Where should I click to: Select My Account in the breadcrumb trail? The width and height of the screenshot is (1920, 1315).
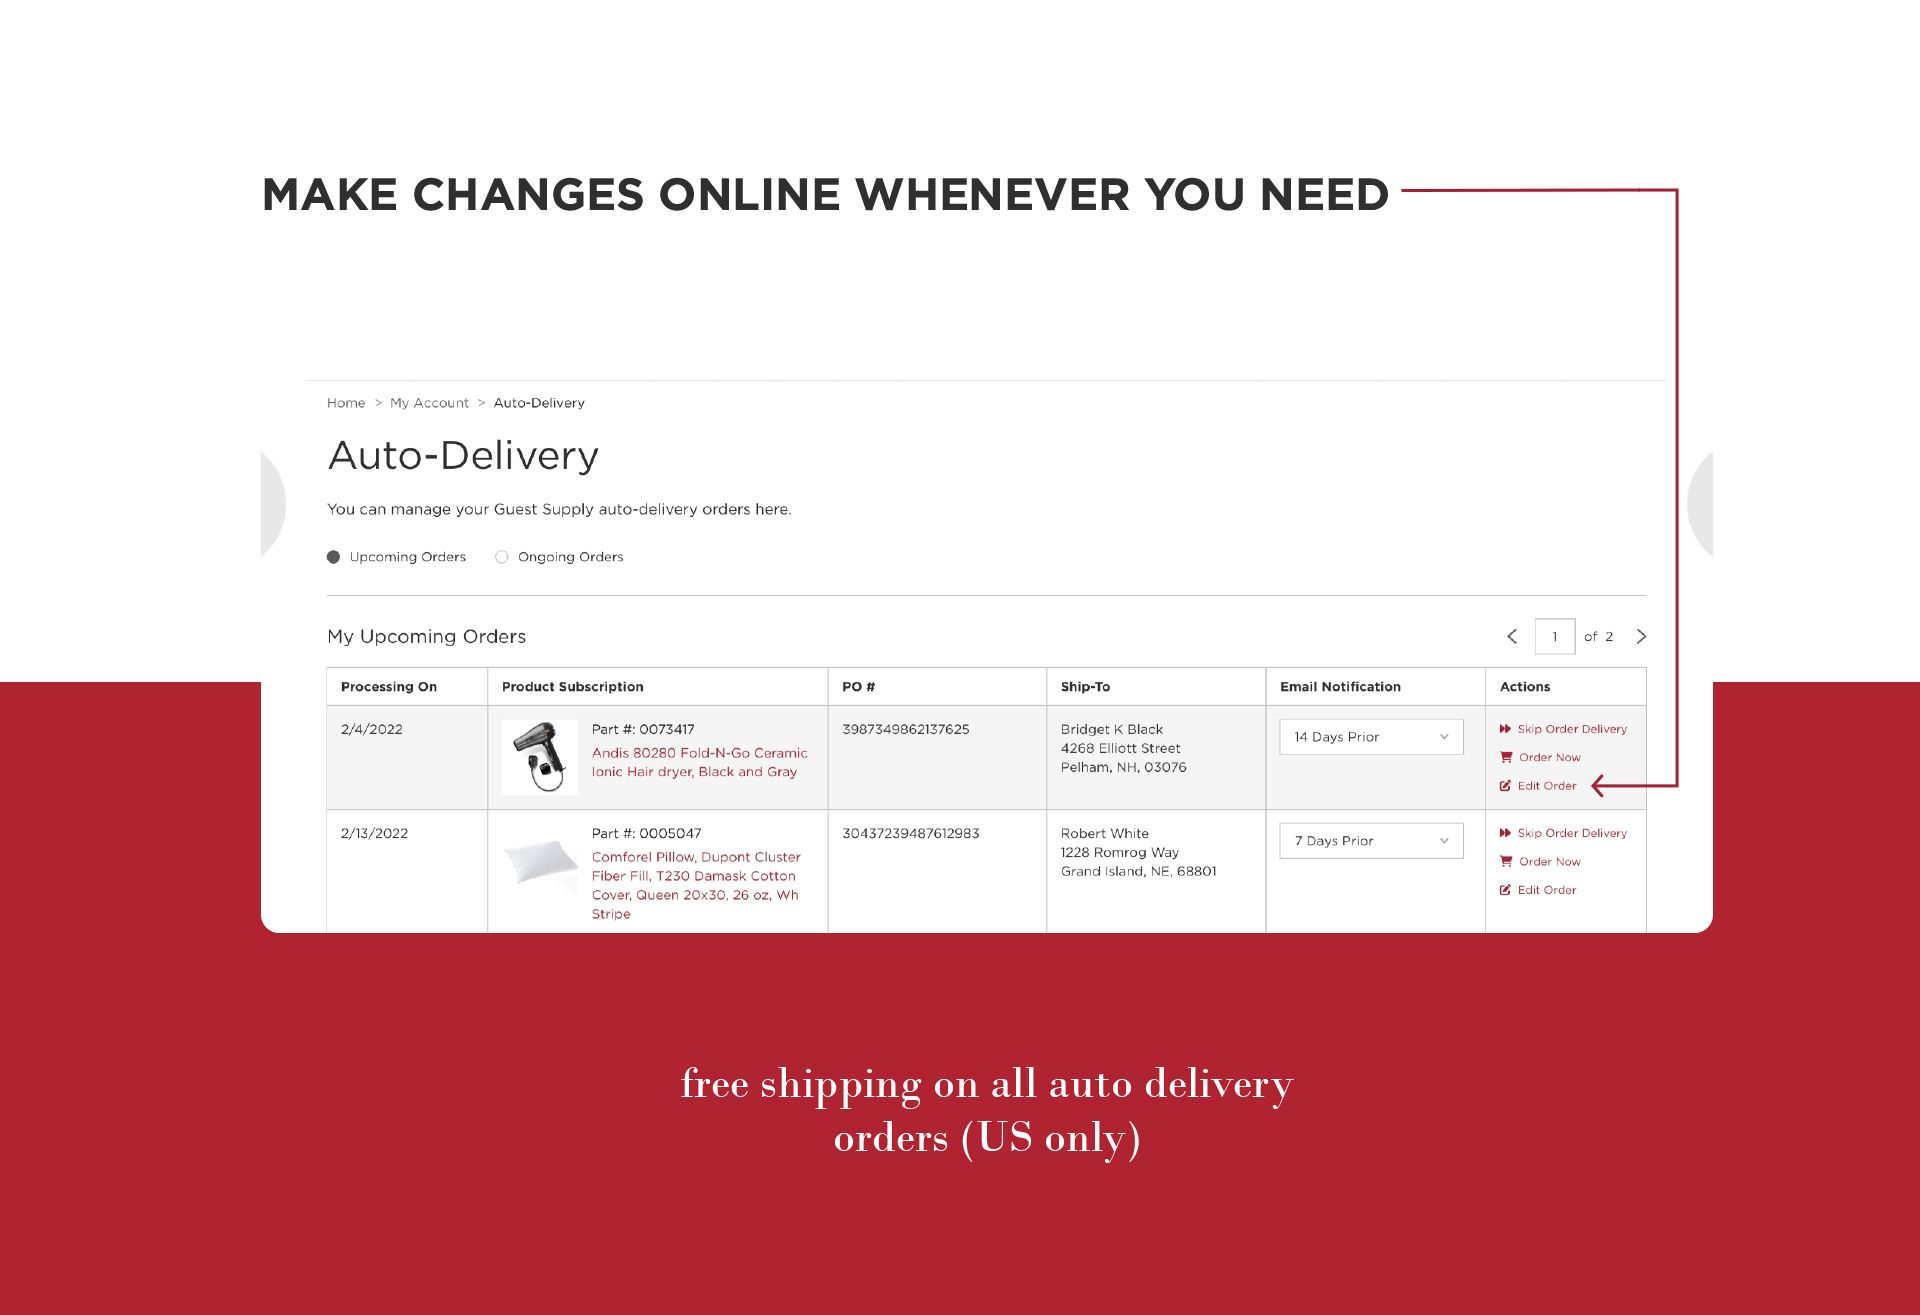point(429,402)
